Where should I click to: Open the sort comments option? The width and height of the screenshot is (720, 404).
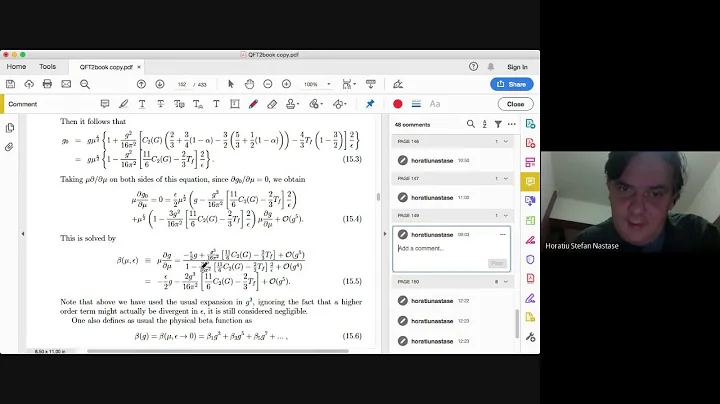[484, 124]
